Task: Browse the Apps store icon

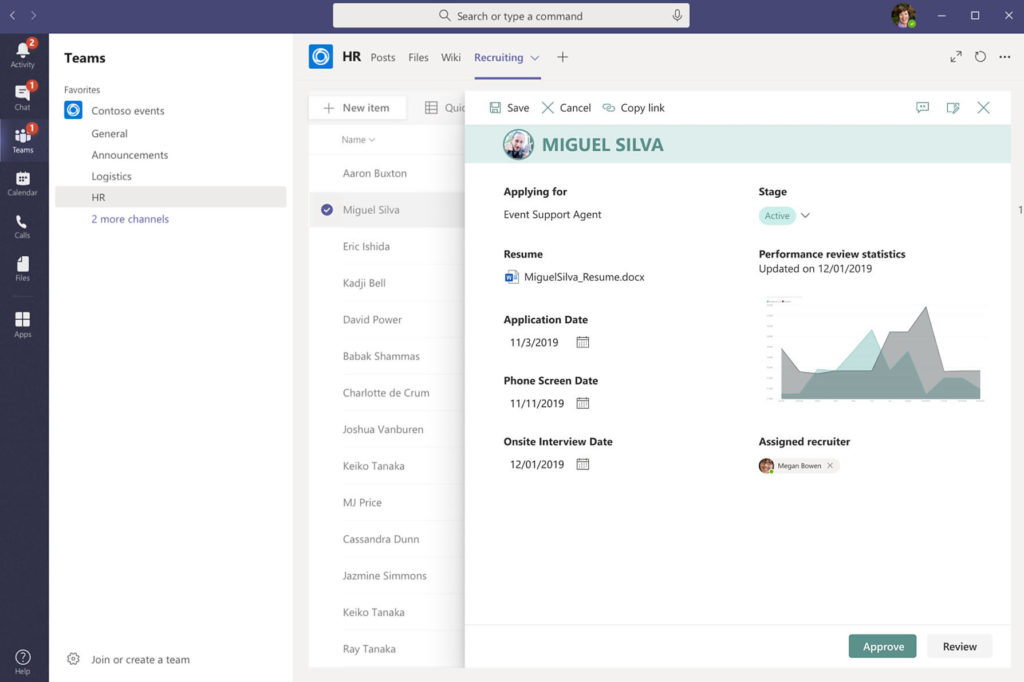Action: click(x=23, y=324)
